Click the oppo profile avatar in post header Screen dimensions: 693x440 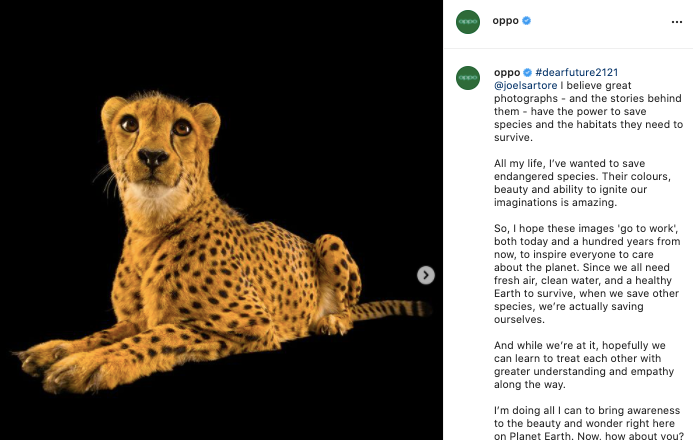pos(468,21)
